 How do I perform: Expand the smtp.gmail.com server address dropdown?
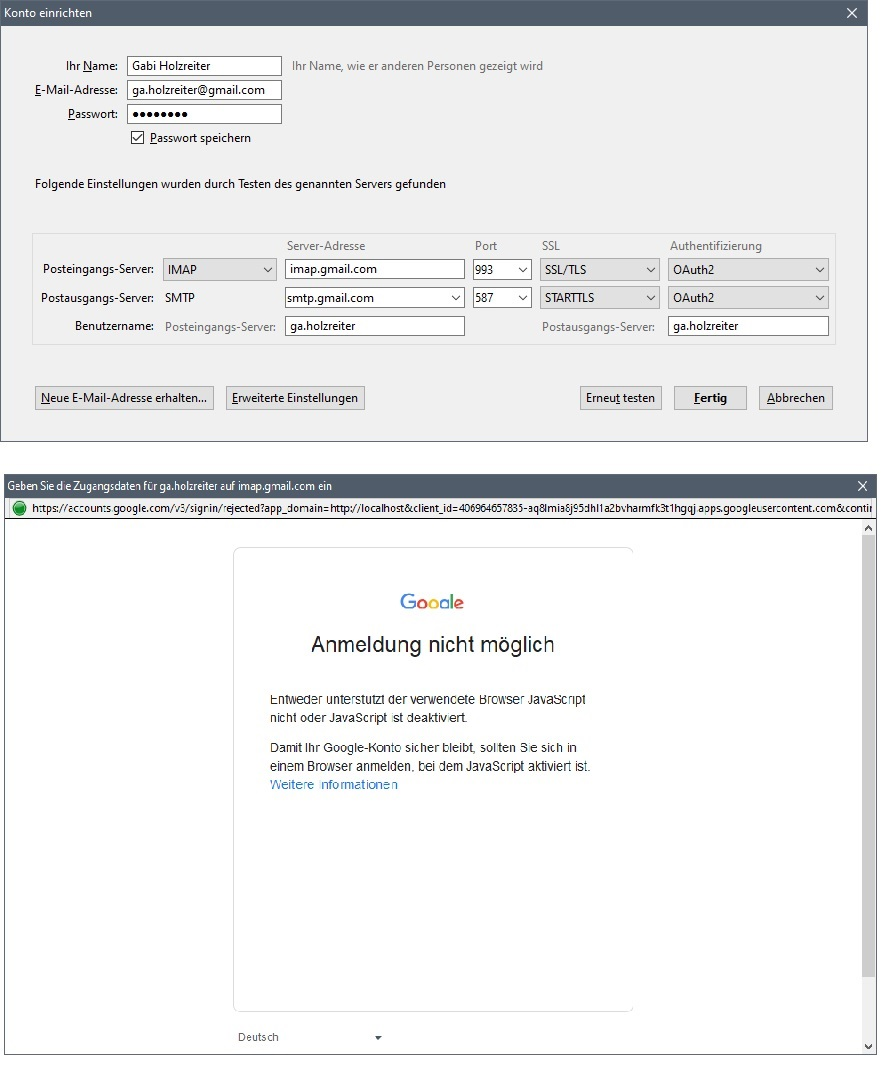tap(455, 298)
